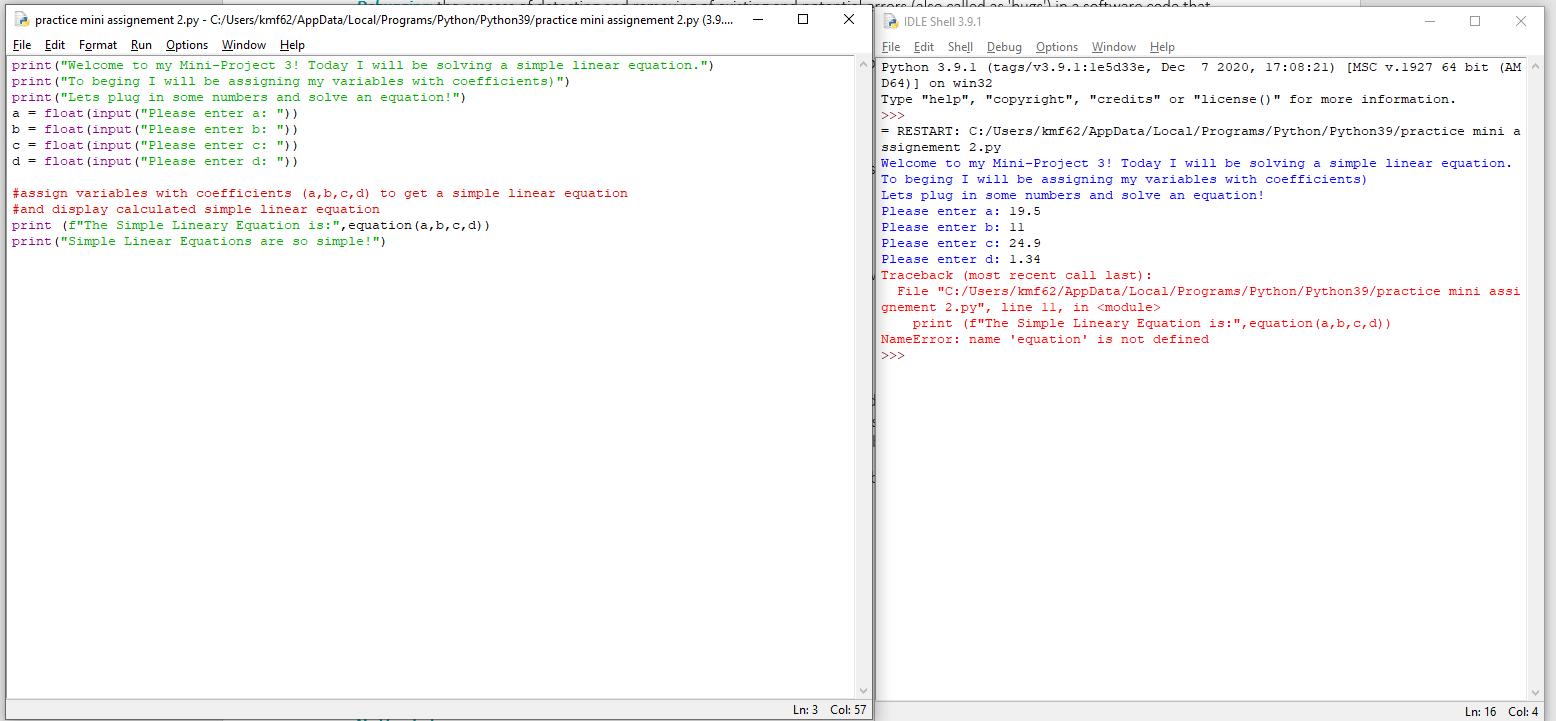This screenshot has width=1556, height=721.
Task: Open the Options menu in the editor window
Action: click(187, 45)
